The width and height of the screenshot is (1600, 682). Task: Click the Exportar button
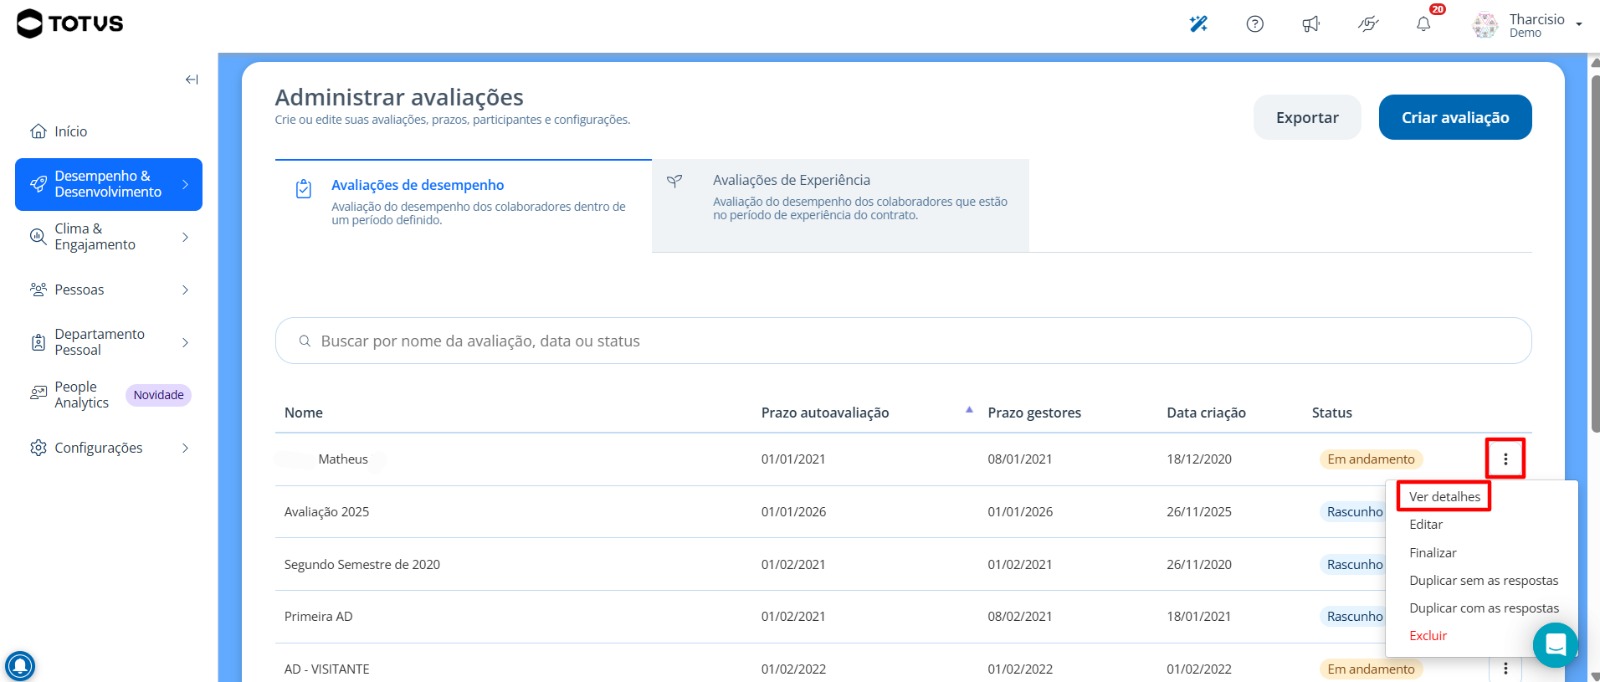(x=1307, y=118)
